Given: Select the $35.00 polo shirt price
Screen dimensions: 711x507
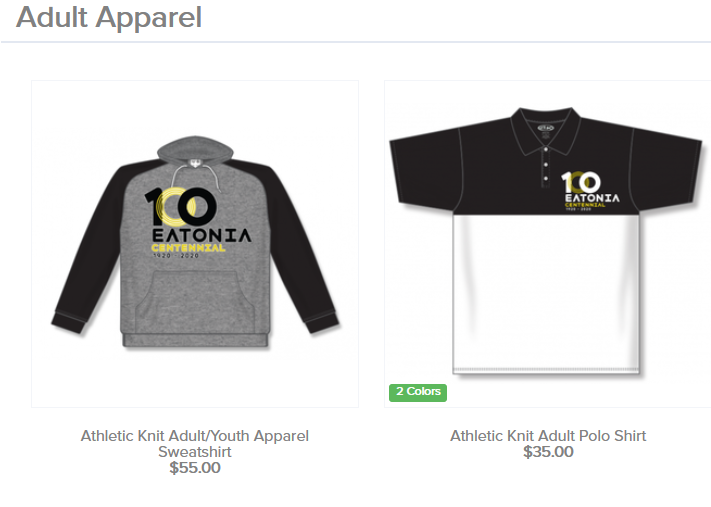Looking at the screenshot, I should [548, 452].
